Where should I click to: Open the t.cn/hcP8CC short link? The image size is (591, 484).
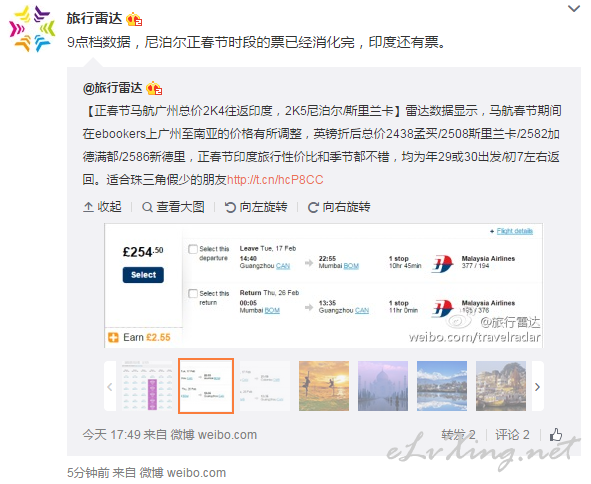[275, 180]
